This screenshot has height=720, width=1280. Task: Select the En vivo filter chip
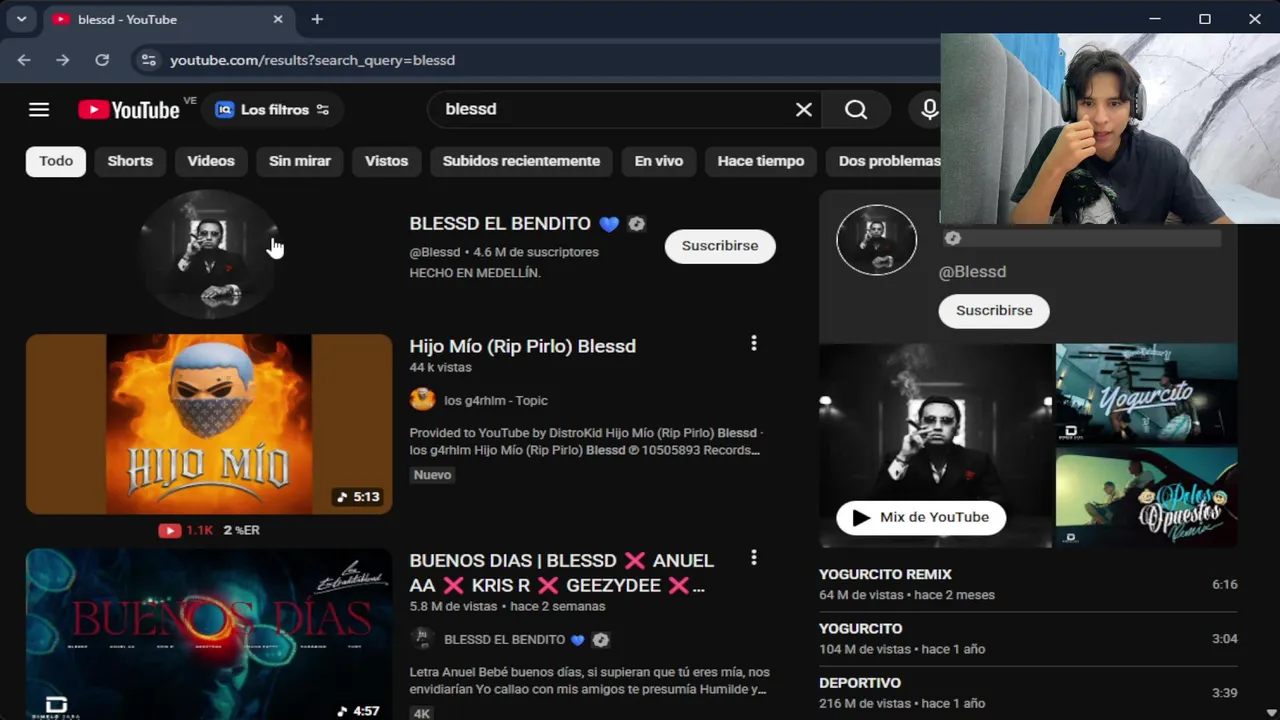[659, 161]
